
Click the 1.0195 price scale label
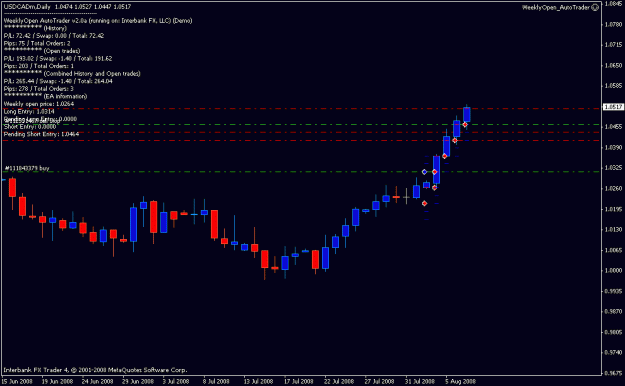point(614,209)
